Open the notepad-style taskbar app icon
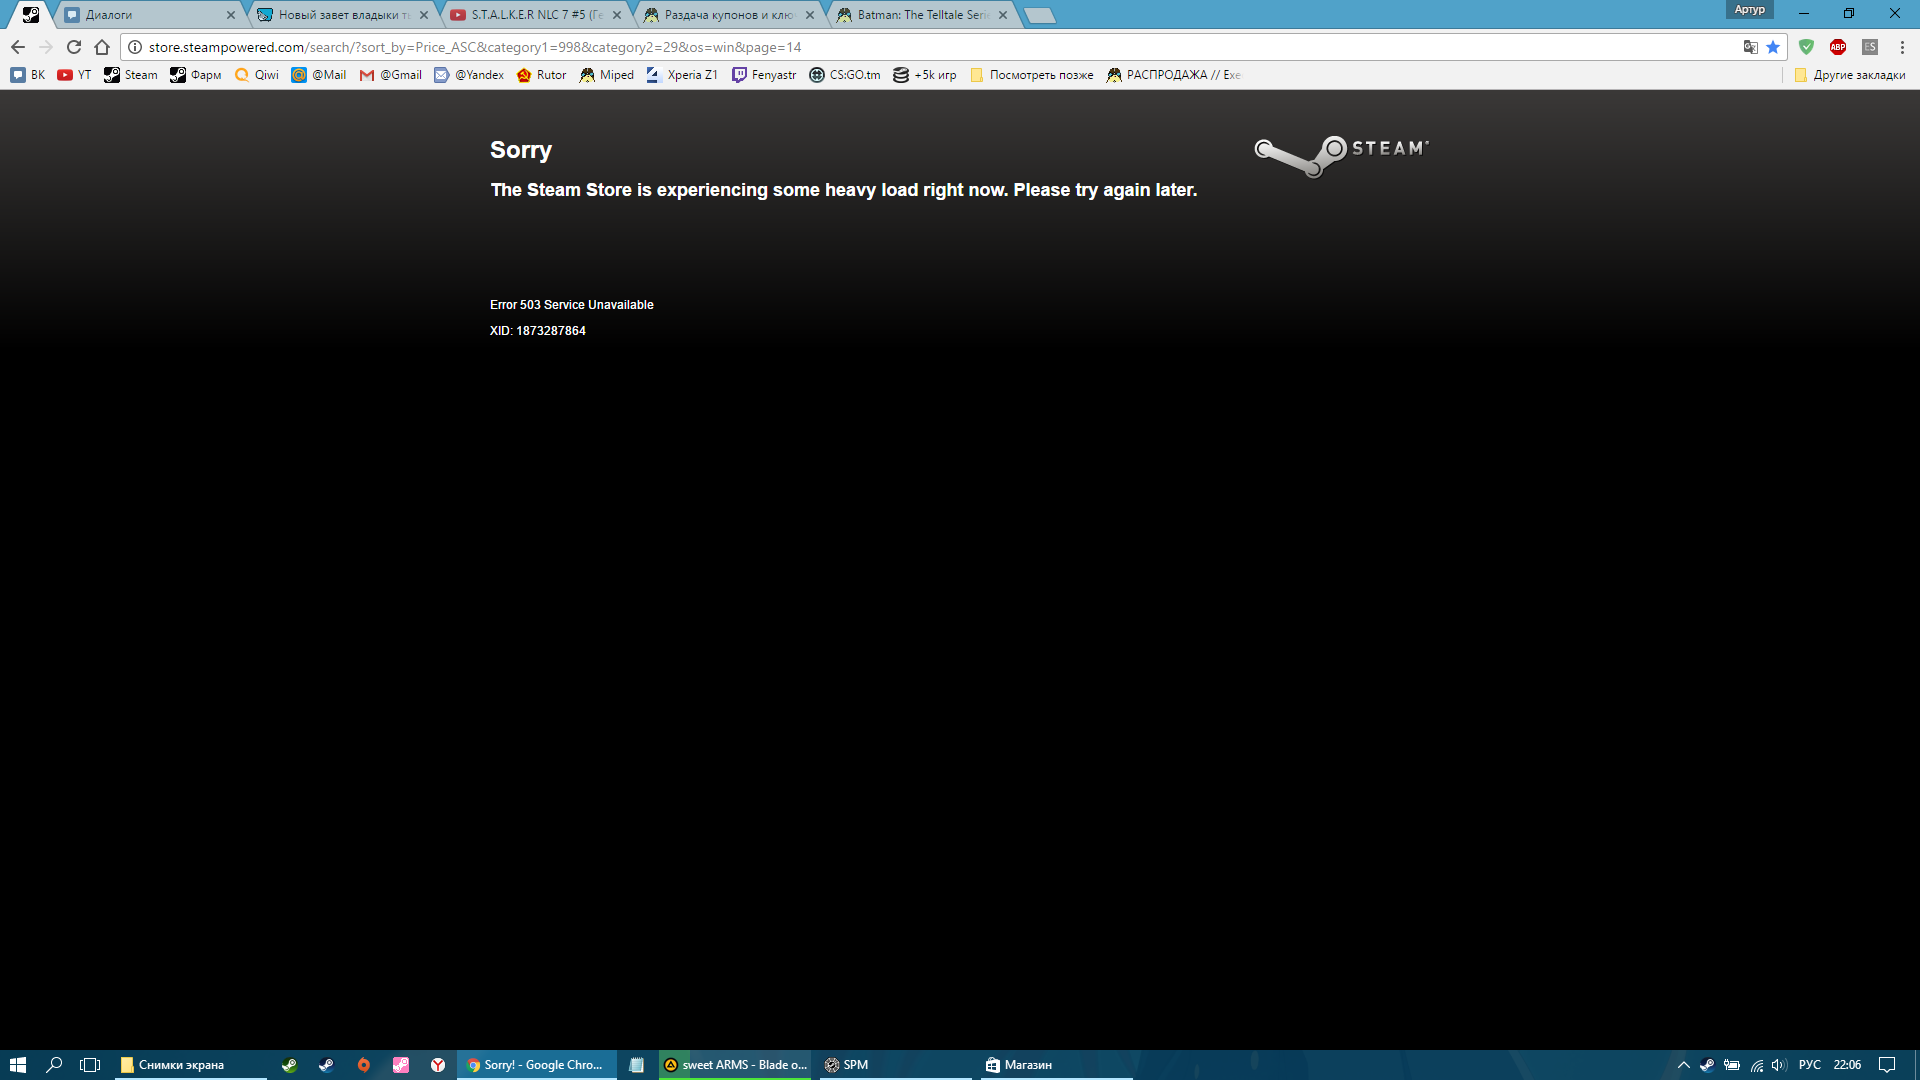The width and height of the screenshot is (1920, 1080). [636, 1065]
